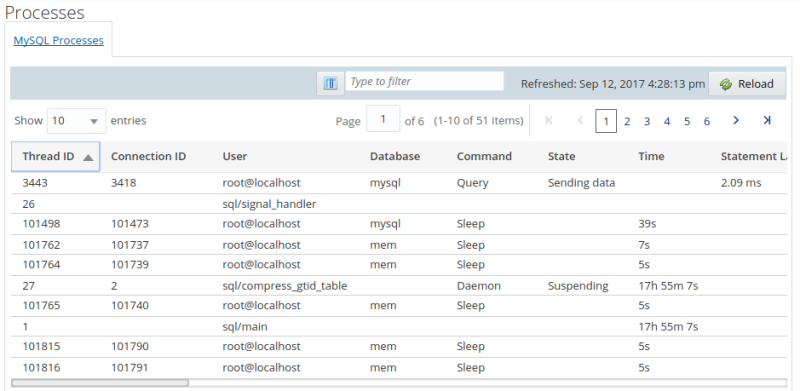Click the 1-10 of 51 items text

click(x=479, y=121)
